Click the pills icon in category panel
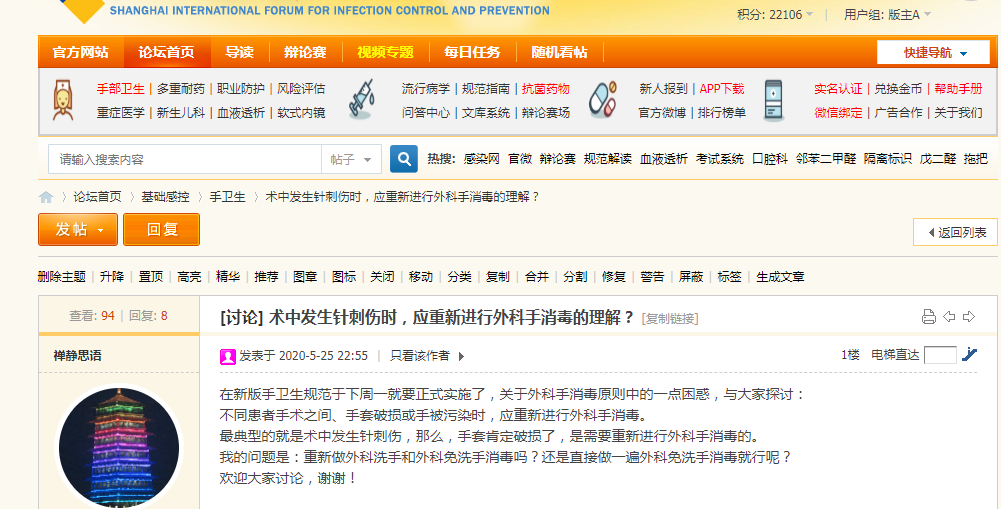 [602, 100]
